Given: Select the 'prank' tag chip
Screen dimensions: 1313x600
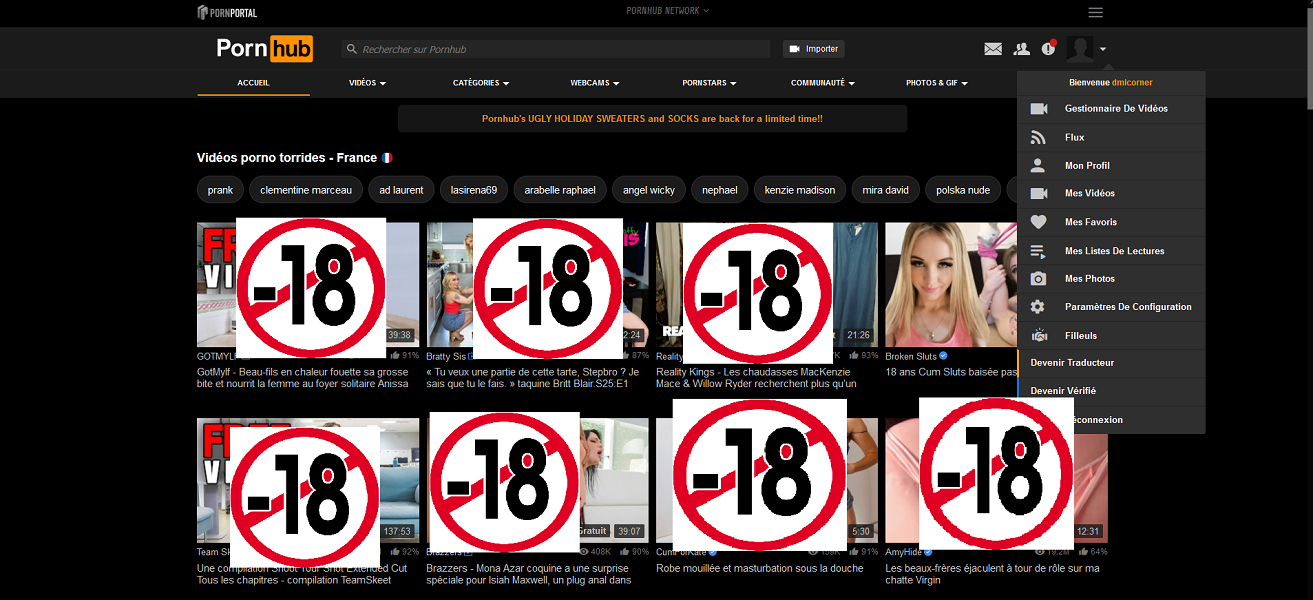Looking at the screenshot, I should pyautogui.click(x=220, y=190).
